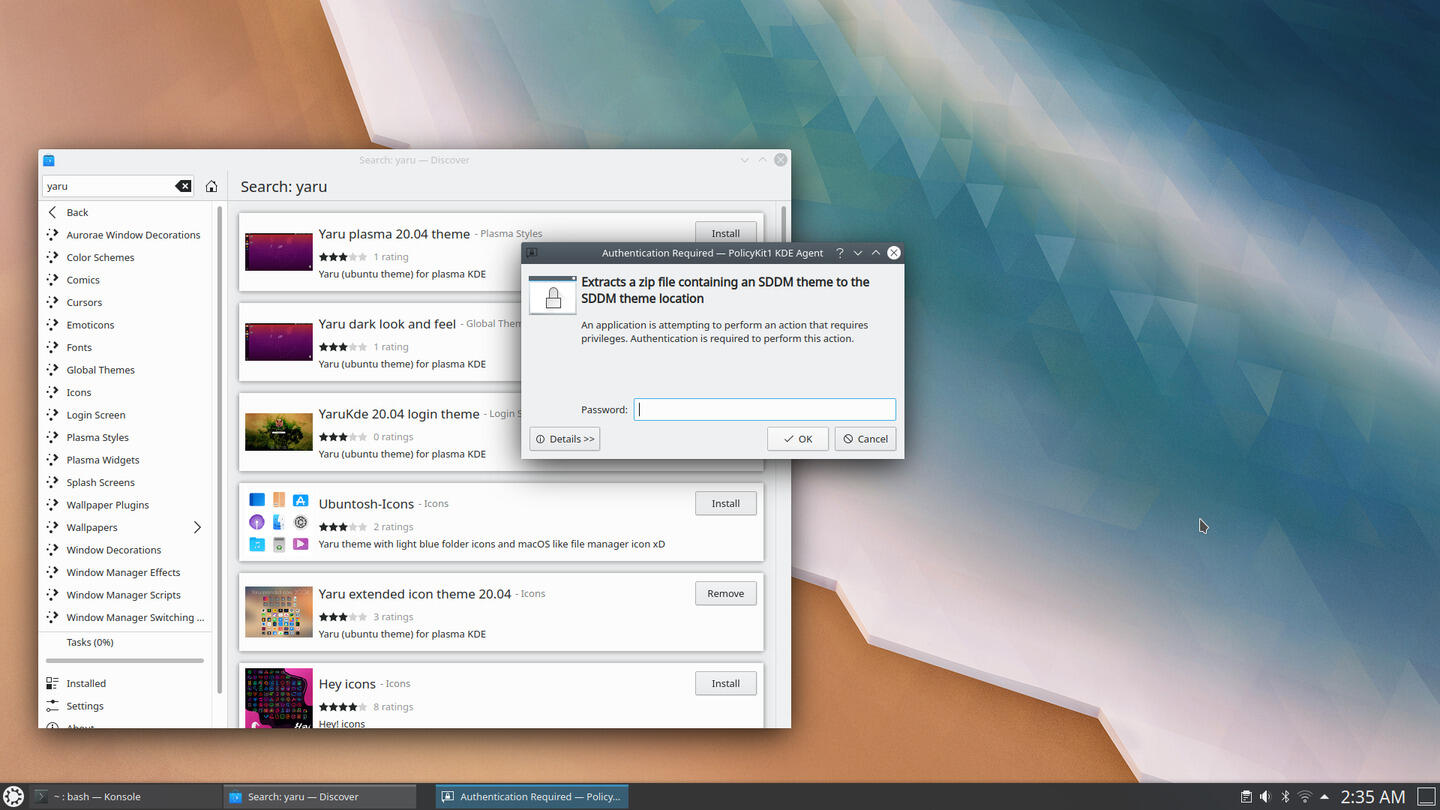Switch to Discover taskbar entry
Viewport: 1440px width, 810px height.
tap(320, 797)
